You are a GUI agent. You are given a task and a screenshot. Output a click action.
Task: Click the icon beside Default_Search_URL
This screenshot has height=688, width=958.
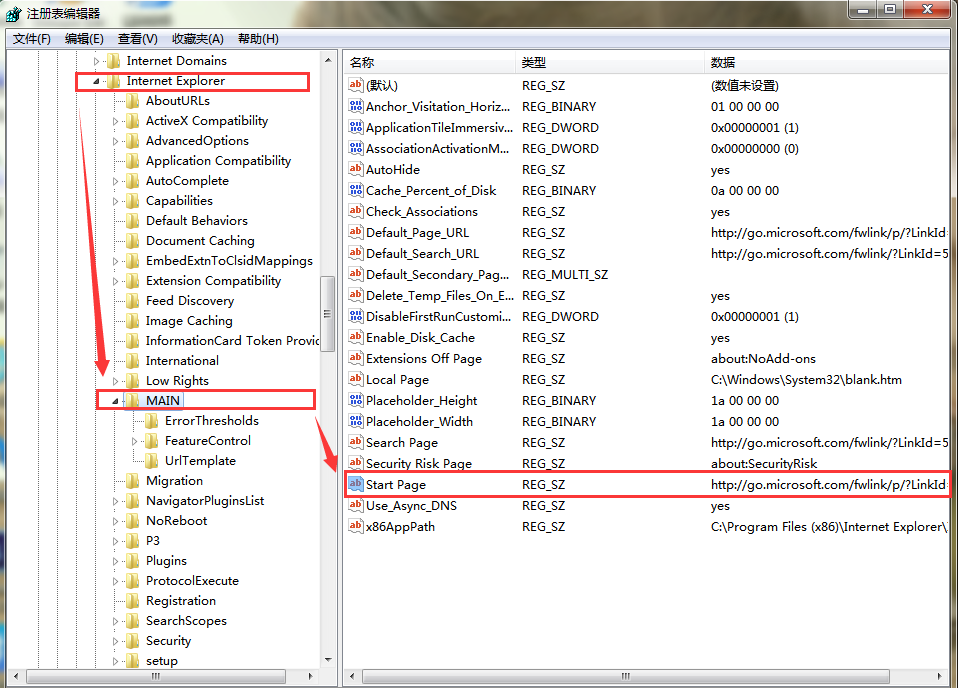(356, 253)
